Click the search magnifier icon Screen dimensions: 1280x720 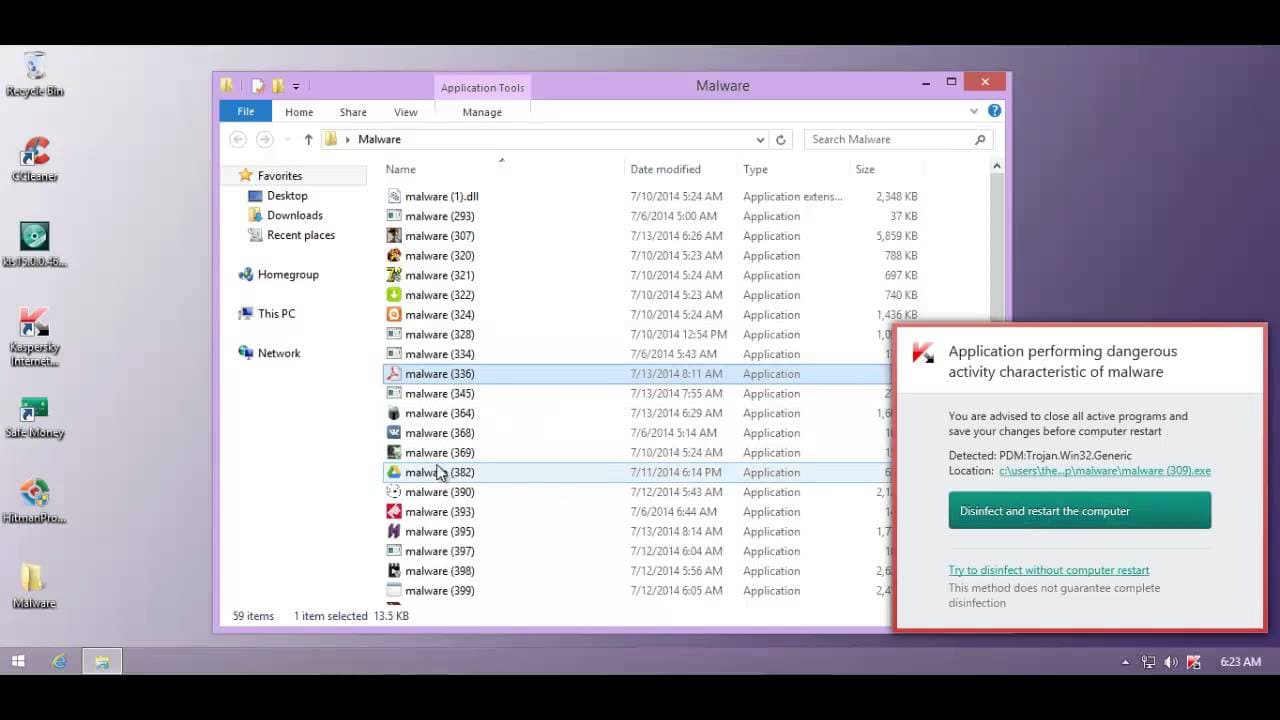pyautogui.click(x=980, y=139)
